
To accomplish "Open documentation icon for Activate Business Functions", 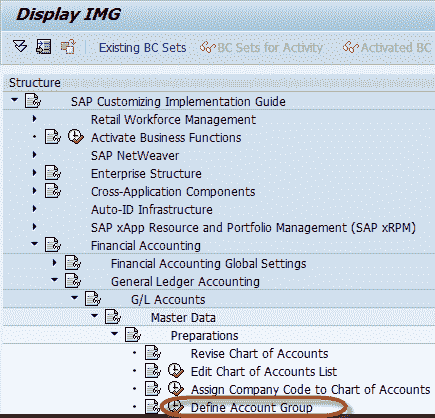I will 53,137.
